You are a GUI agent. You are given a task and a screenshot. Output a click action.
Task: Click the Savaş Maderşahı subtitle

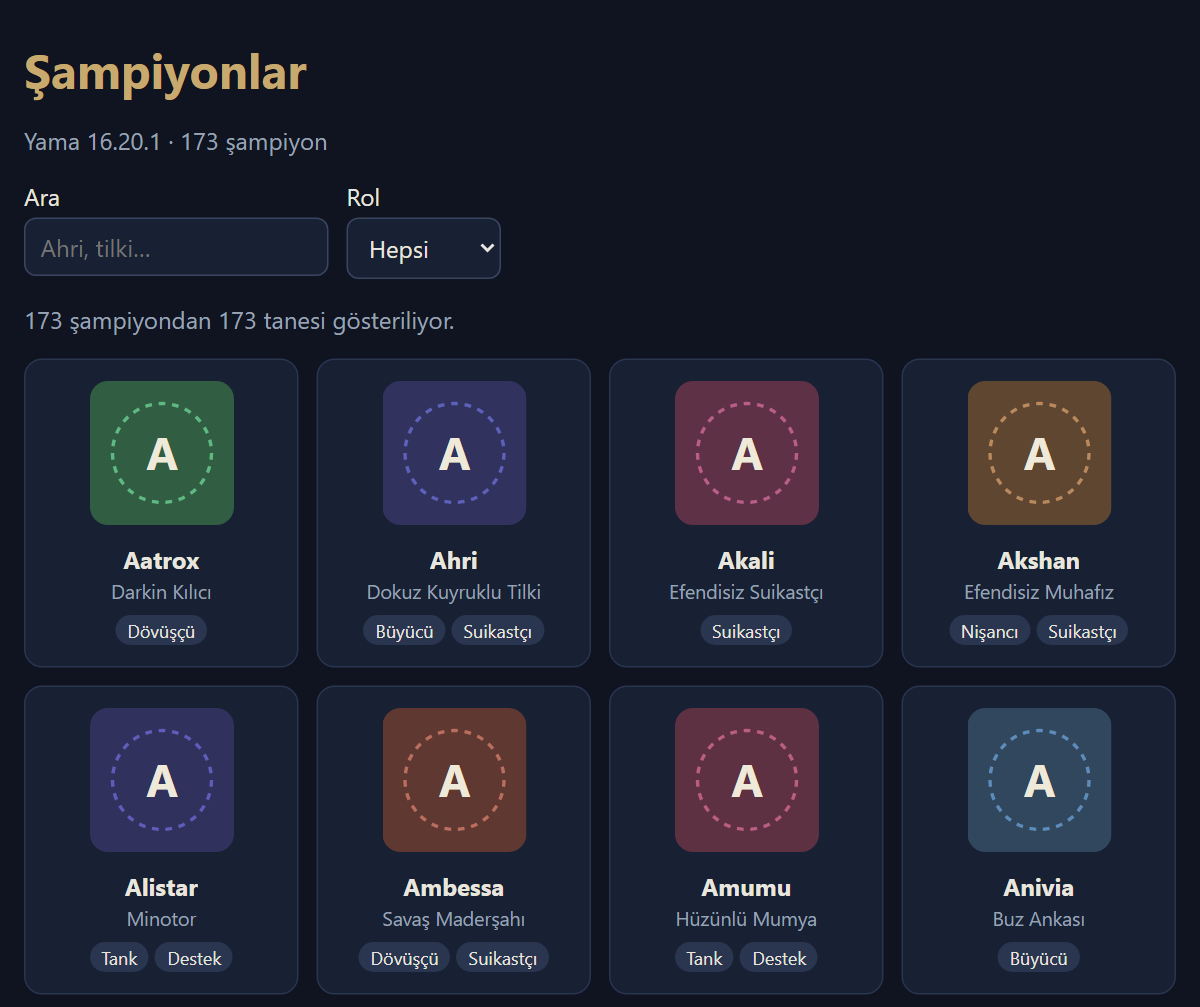click(454, 919)
